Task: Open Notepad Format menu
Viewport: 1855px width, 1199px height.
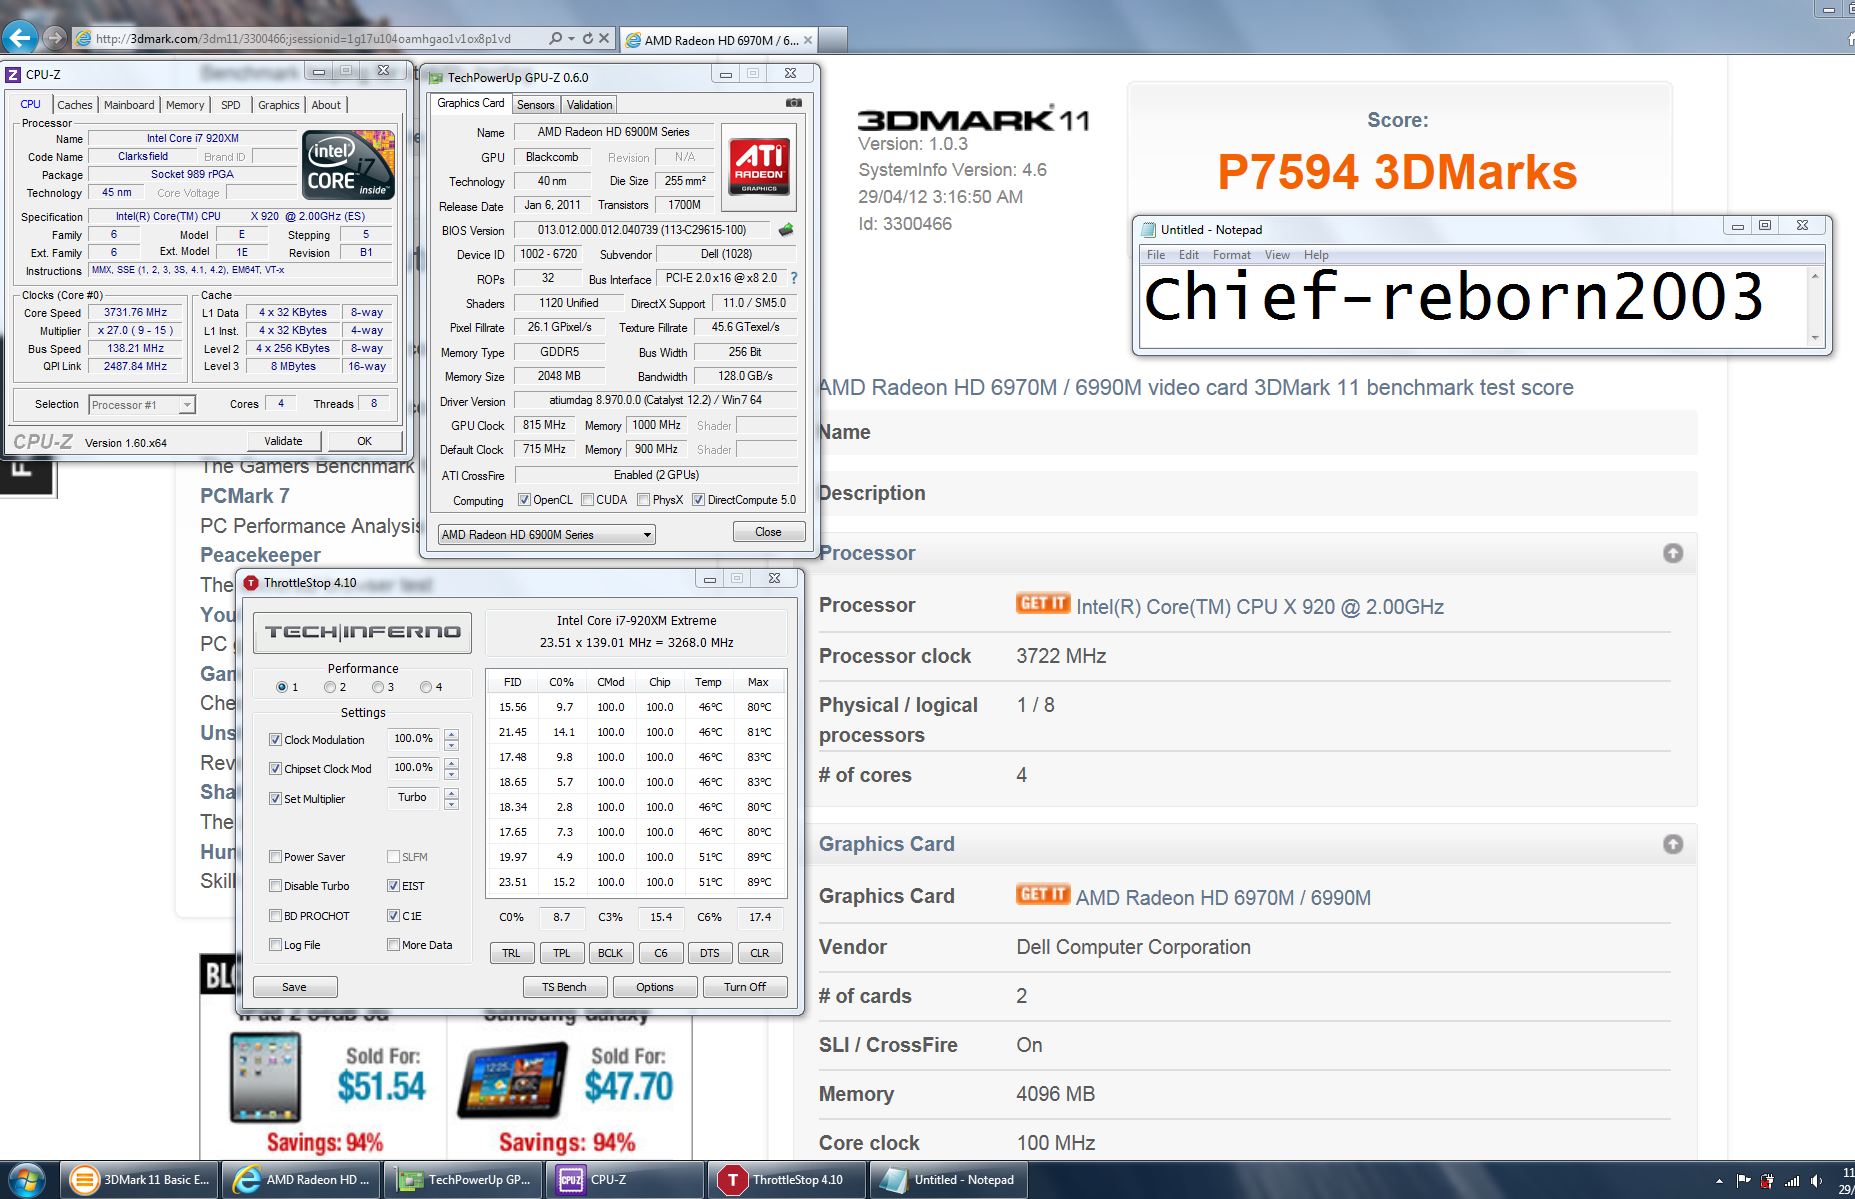Action: click(1231, 255)
